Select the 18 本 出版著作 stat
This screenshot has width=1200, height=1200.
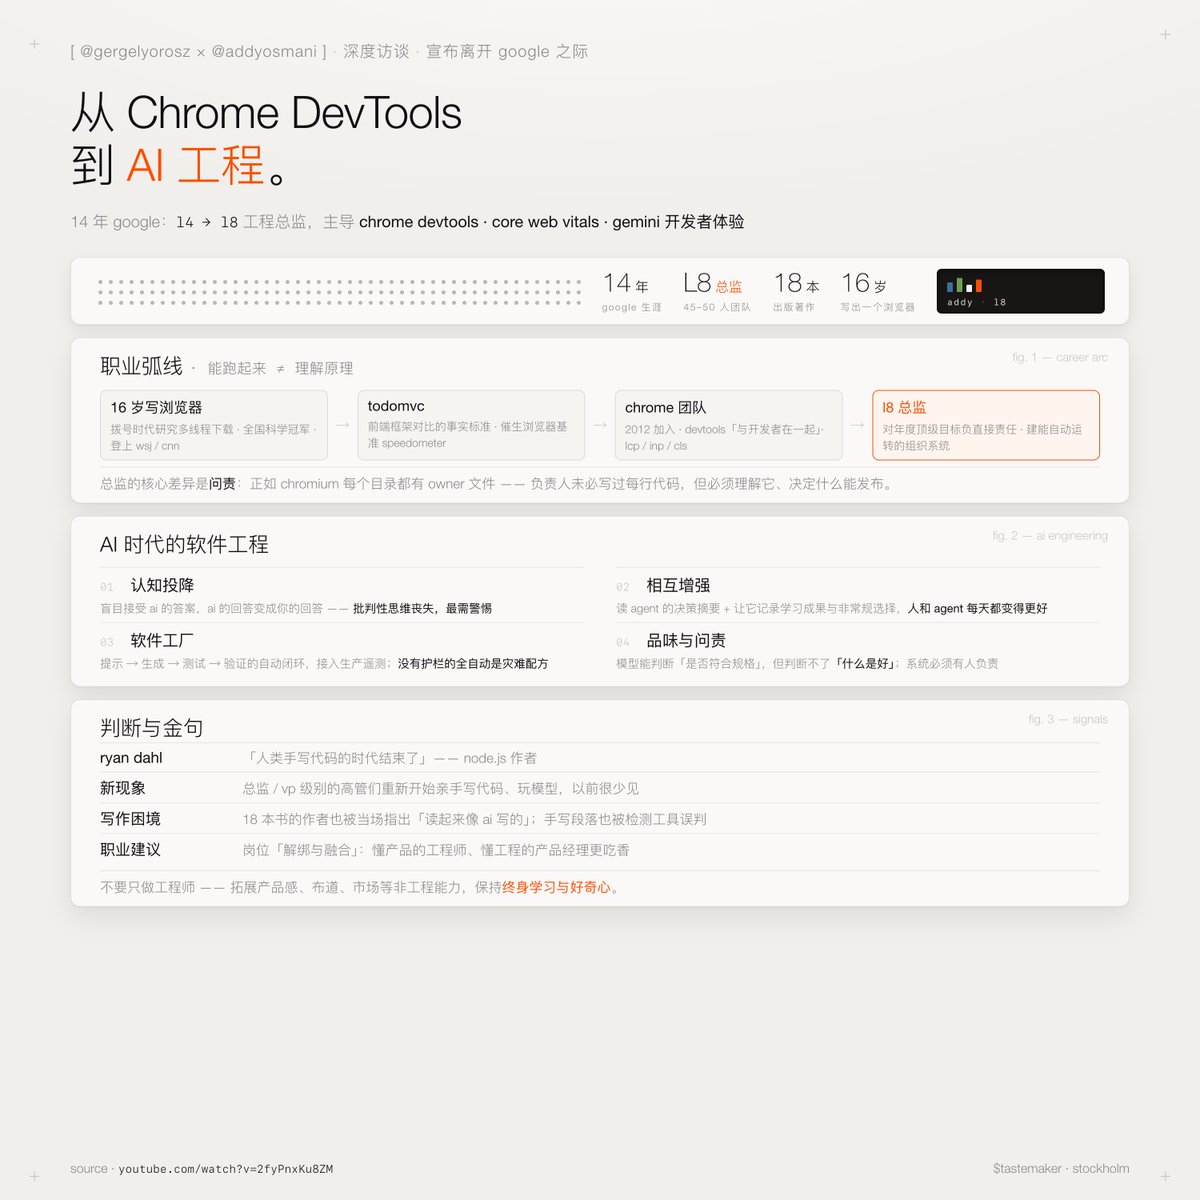click(x=794, y=292)
